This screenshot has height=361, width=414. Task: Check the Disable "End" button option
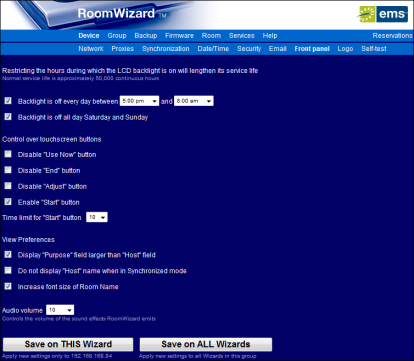click(8, 170)
